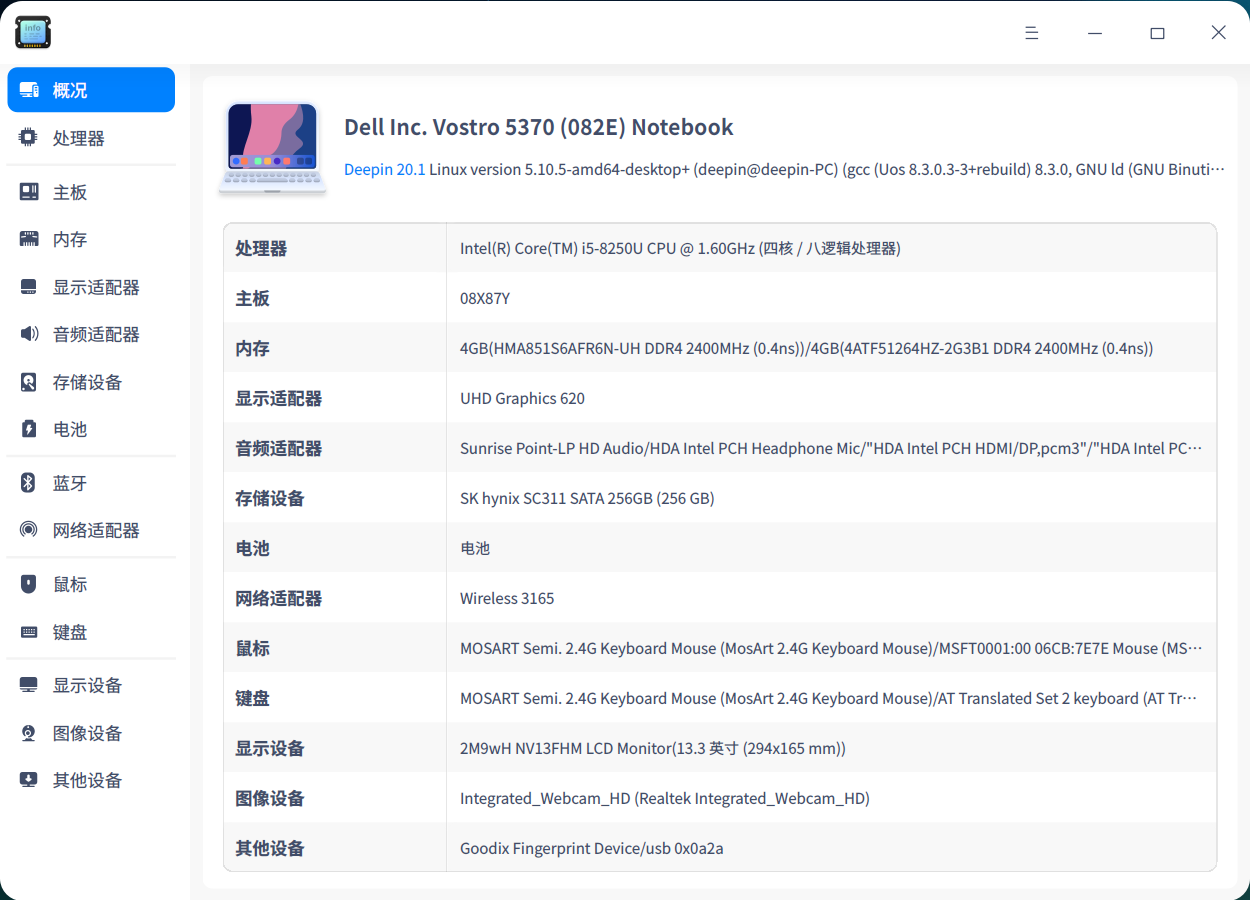Click the battery (电池) sidebar icon
Image resolution: width=1250 pixels, height=900 pixels.
29,429
